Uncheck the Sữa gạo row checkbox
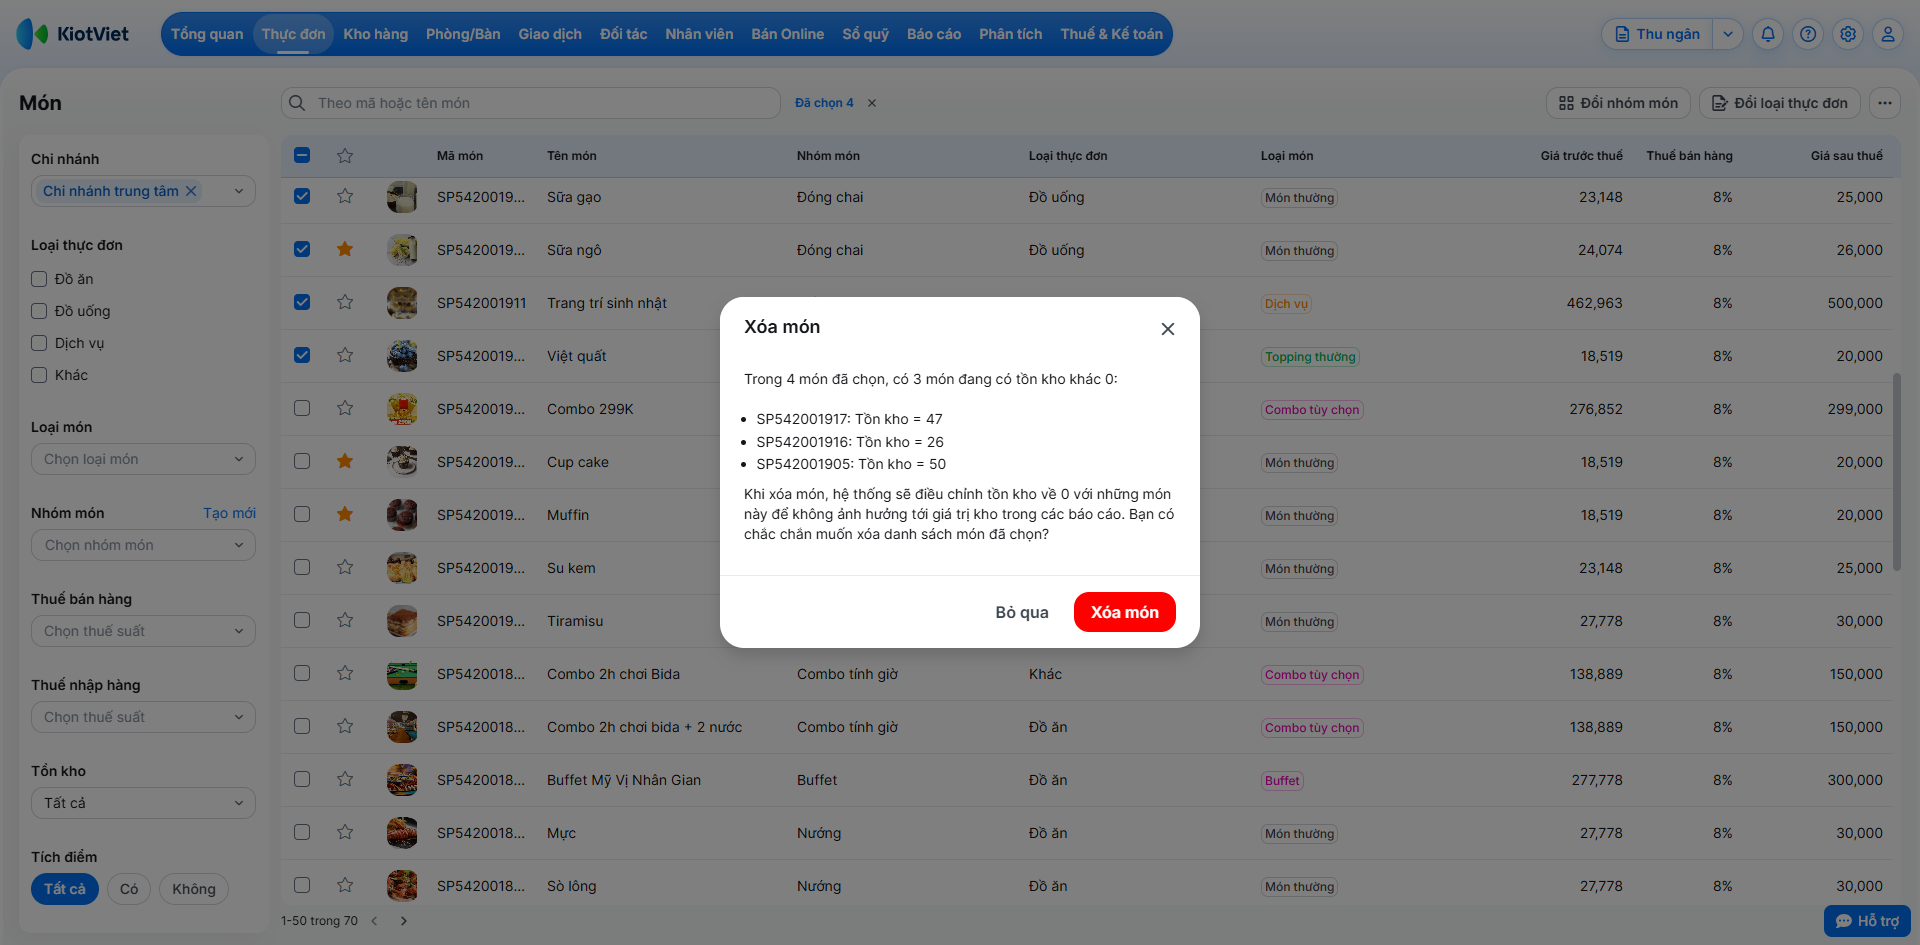 (x=302, y=196)
